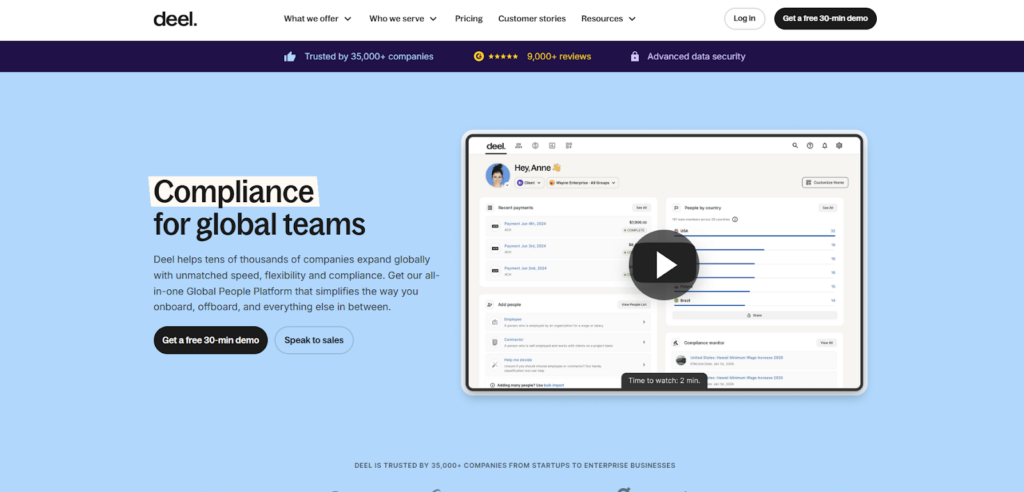Expand the Contractor row chevron

click(643, 342)
